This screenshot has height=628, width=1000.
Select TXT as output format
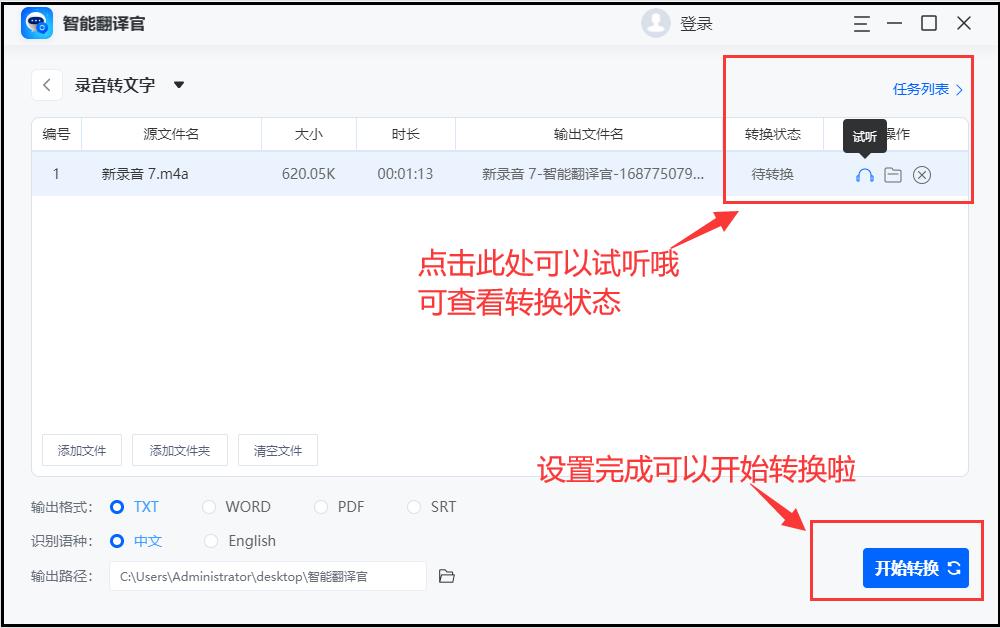point(120,507)
